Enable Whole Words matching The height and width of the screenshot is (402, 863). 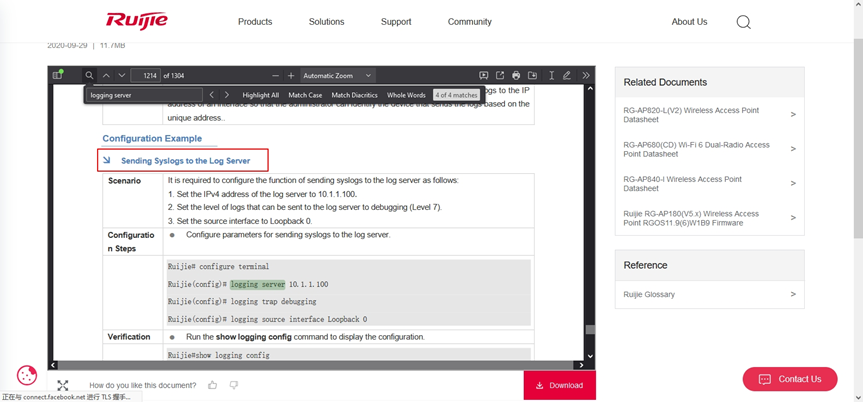point(406,95)
